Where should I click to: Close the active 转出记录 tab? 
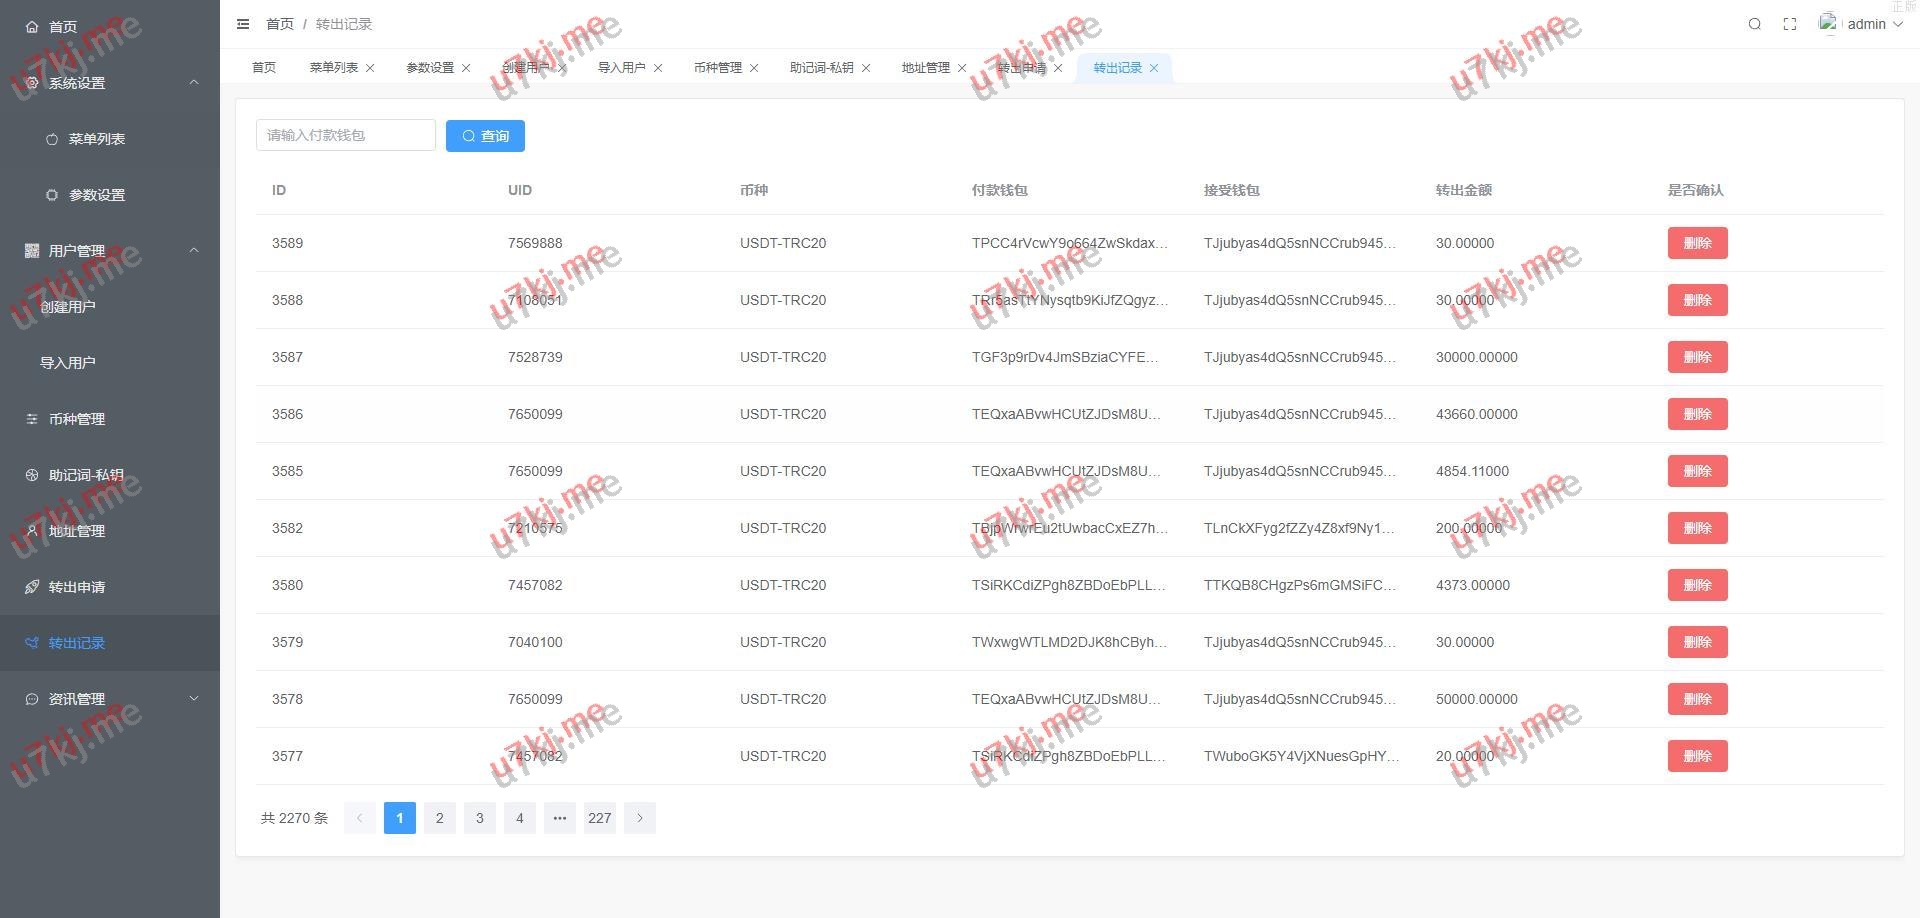click(x=1154, y=68)
